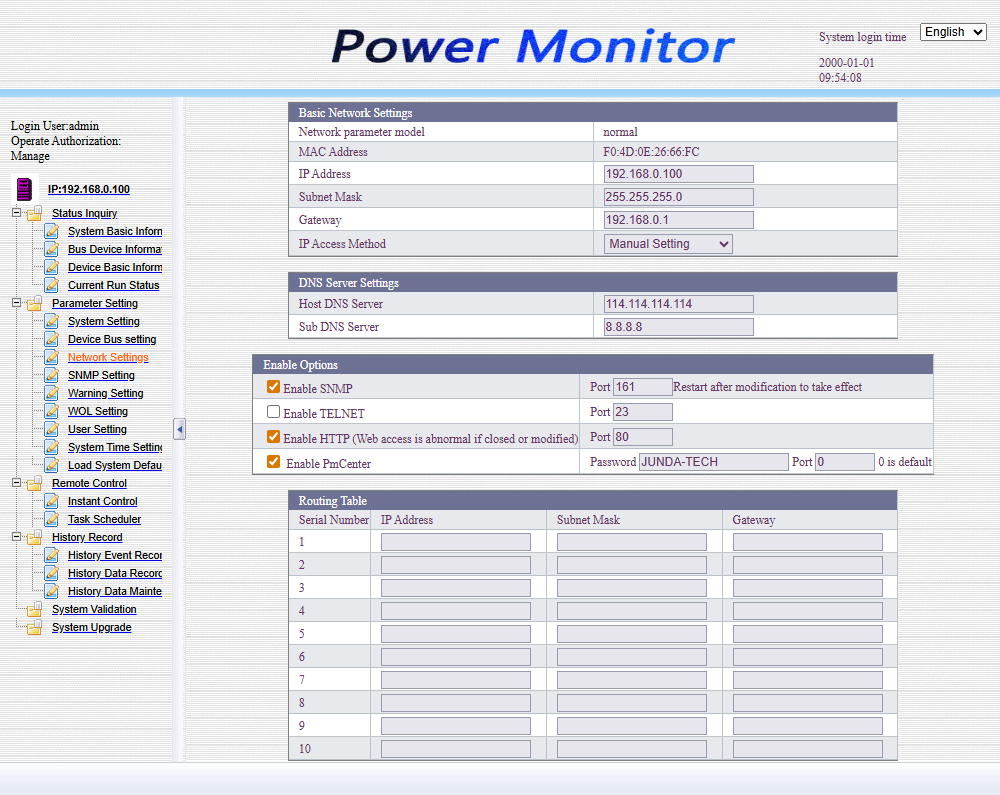
Task: Uncheck the Enable PmCenter option
Action: click(274, 462)
